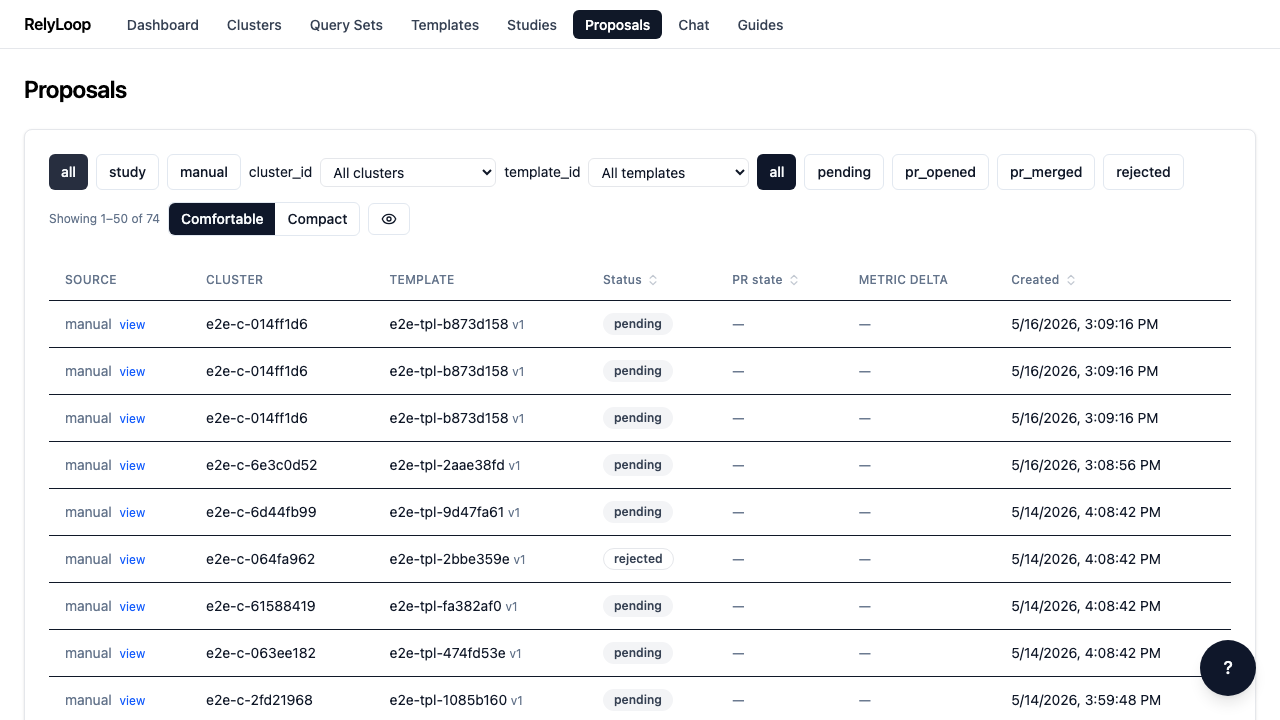Image resolution: width=1280 pixels, height=720 pixels.
Task: Open the Guides tab
Action: (760, 25)
